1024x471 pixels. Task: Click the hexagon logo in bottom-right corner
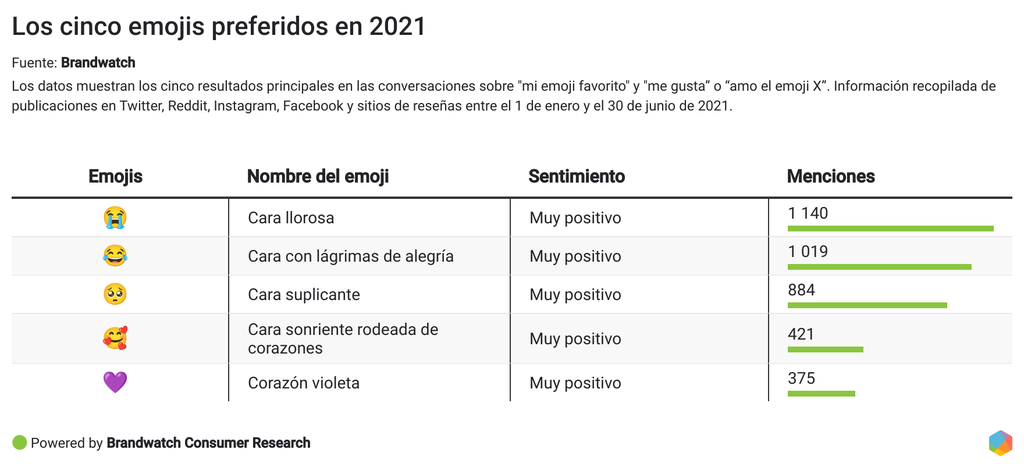[1000, 442]
